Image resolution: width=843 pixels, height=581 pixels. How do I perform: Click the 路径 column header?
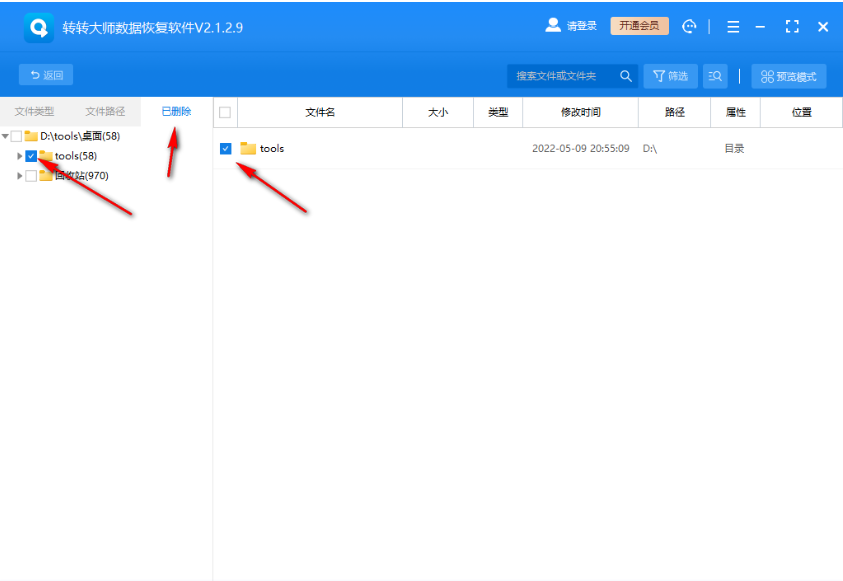pyautogui.click(x=675, y=112)
